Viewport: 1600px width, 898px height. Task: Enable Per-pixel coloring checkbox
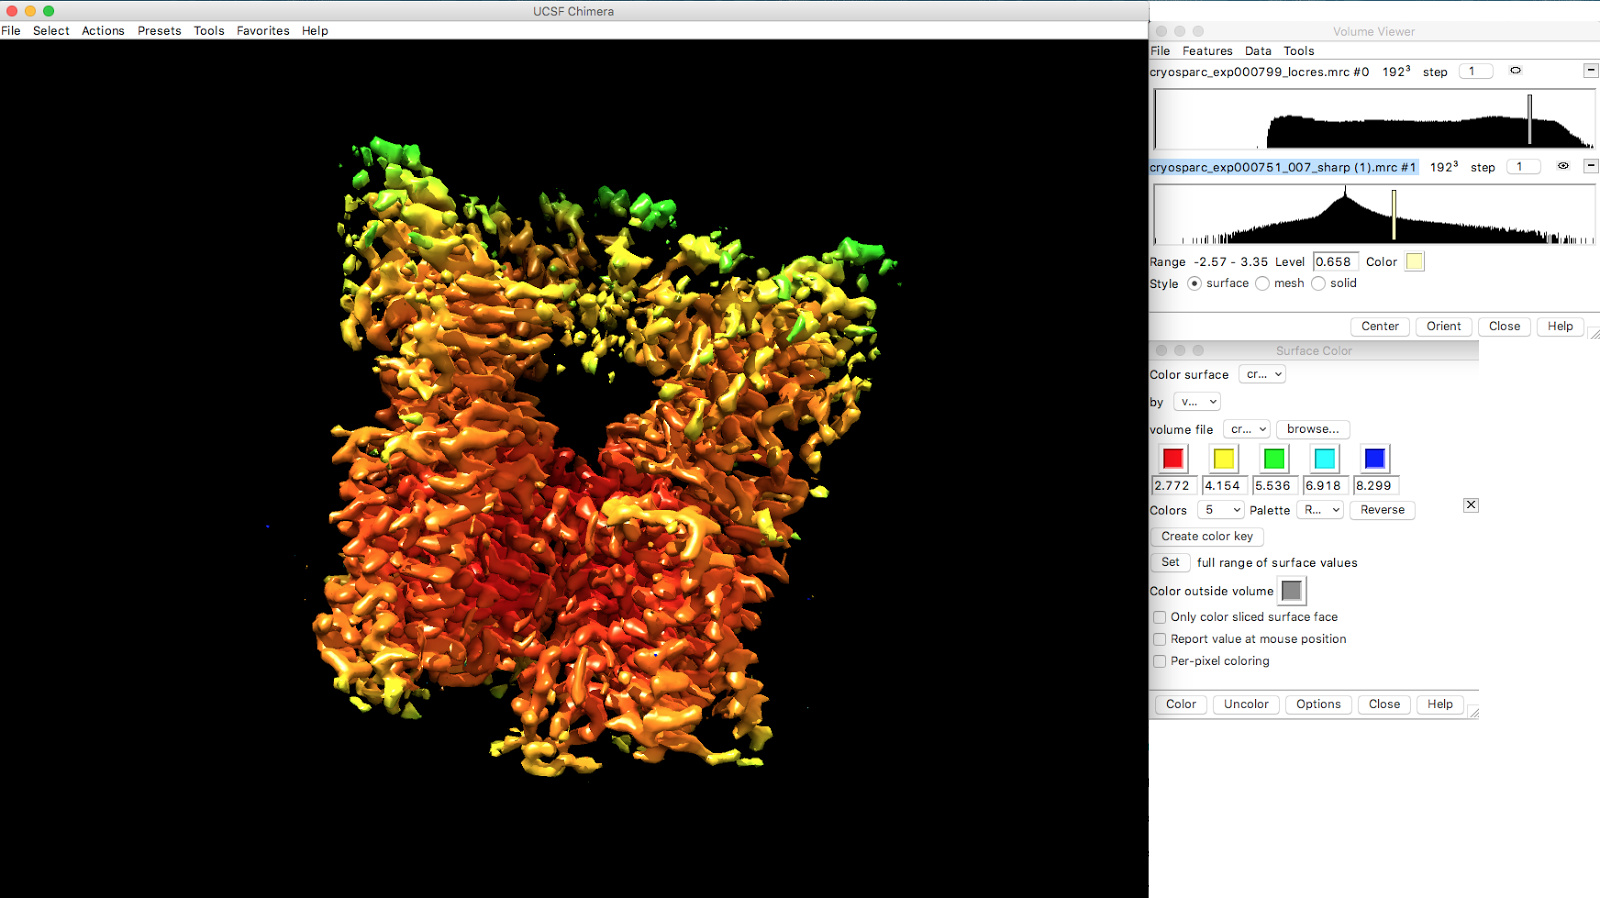point(1160,661)
